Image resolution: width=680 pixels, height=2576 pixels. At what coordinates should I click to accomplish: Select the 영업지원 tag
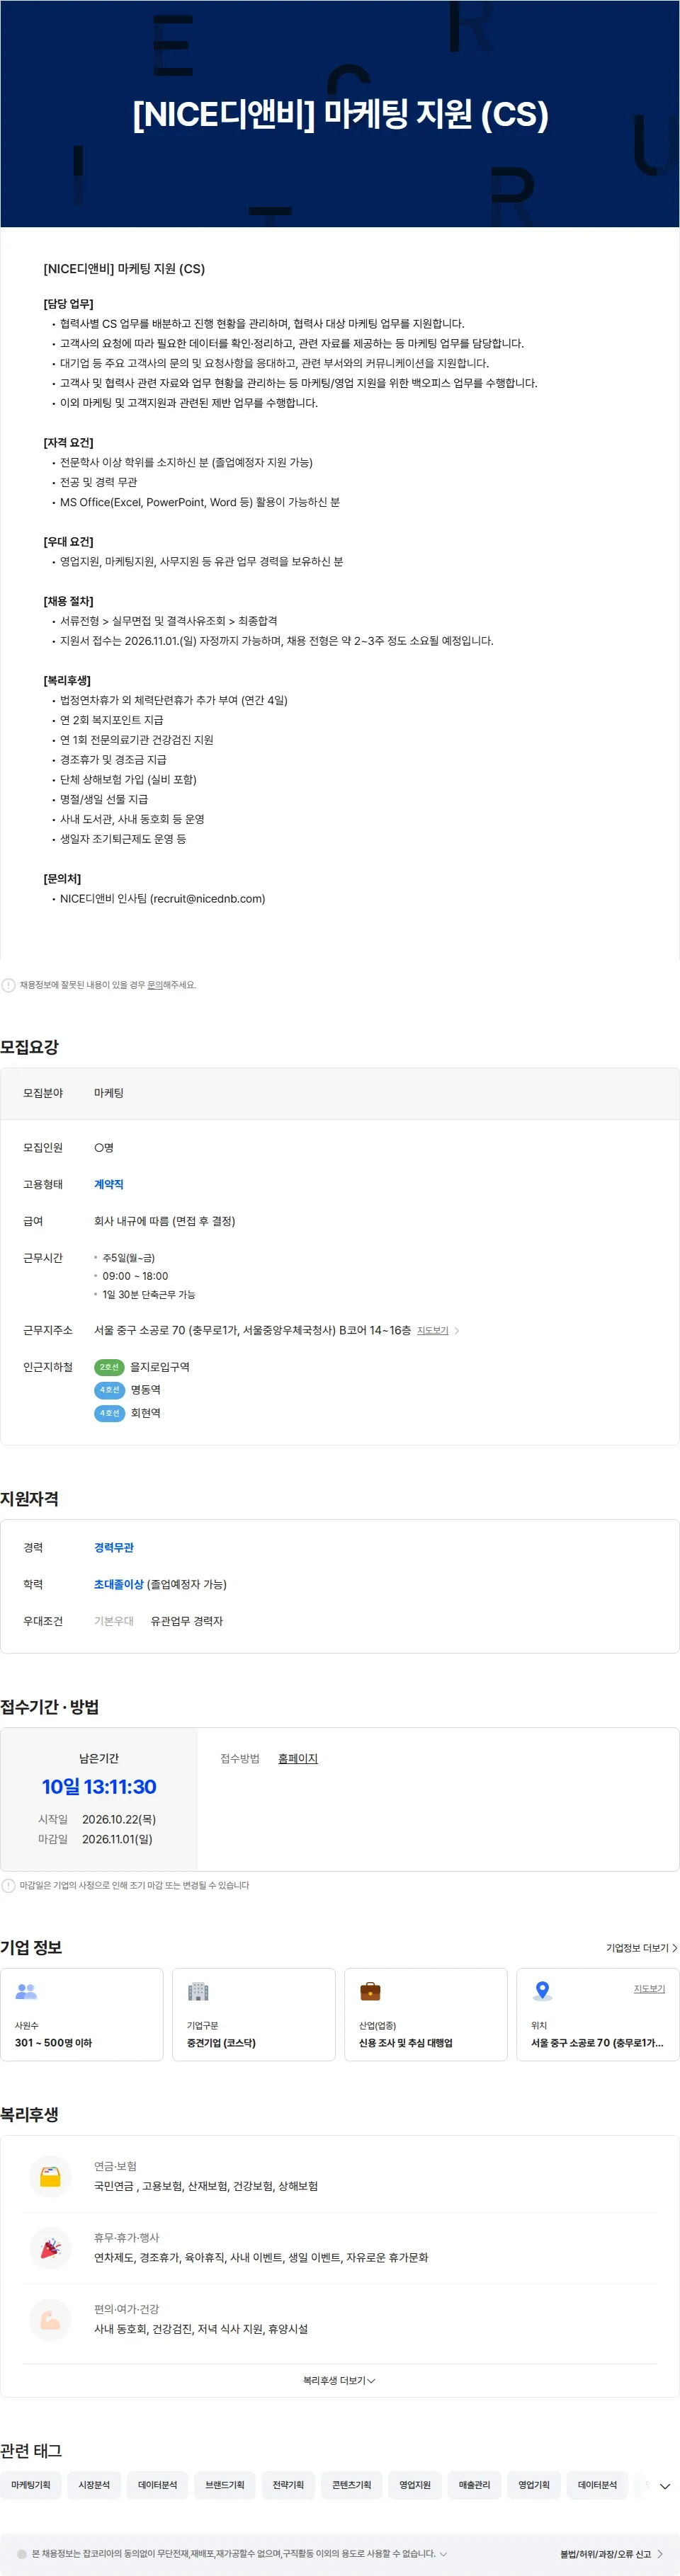tap(415, 2484)
